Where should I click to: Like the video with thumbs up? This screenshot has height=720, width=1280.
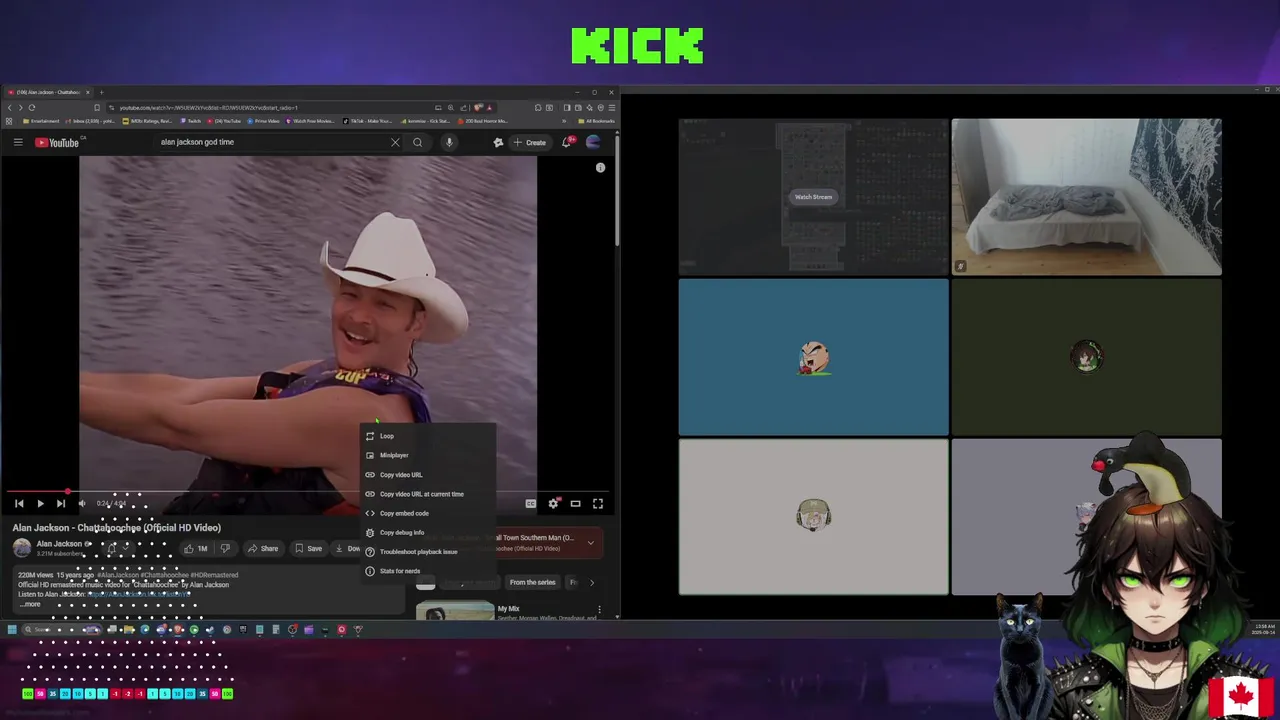pos(196,548)
